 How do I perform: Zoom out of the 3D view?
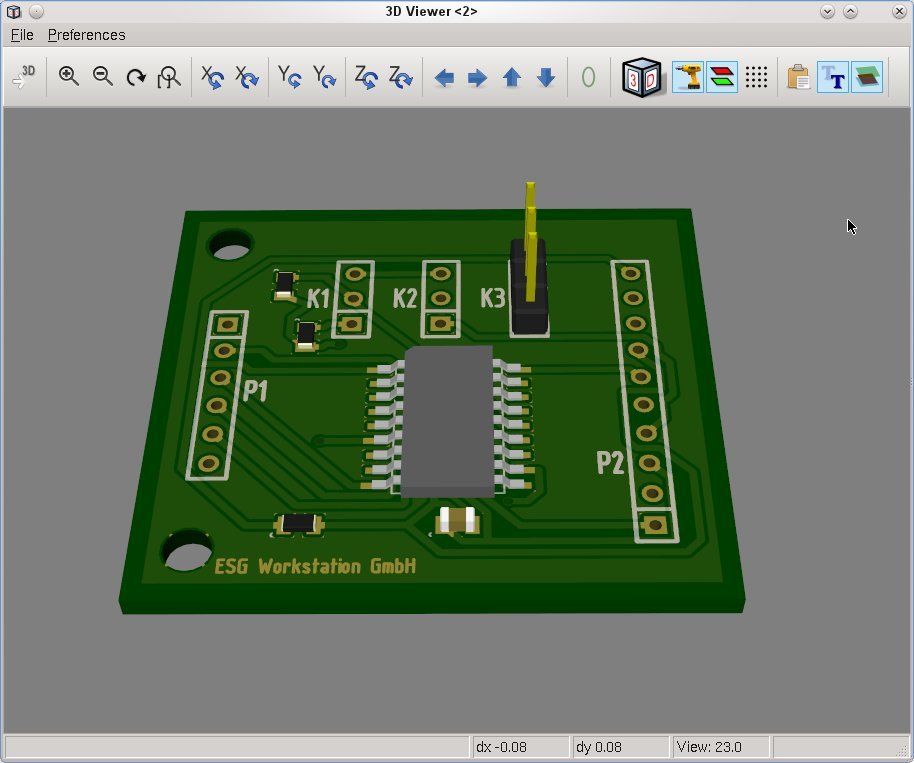coord(102,77)
